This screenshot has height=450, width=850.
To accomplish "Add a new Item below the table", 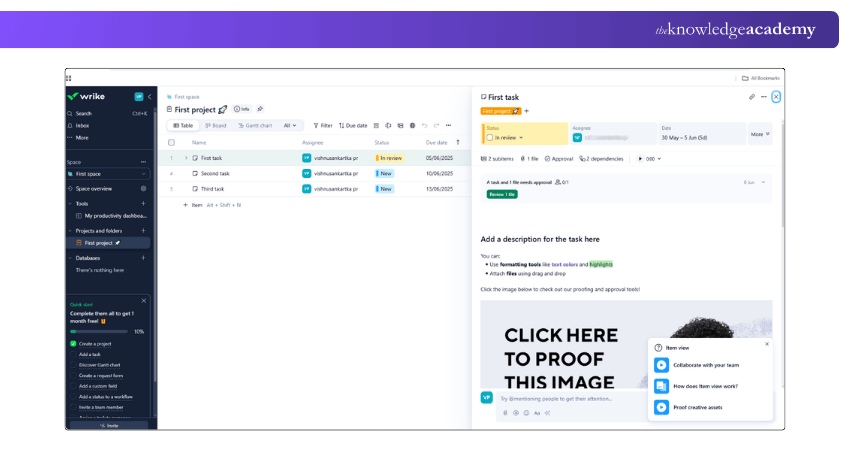I will pos(192,205).
